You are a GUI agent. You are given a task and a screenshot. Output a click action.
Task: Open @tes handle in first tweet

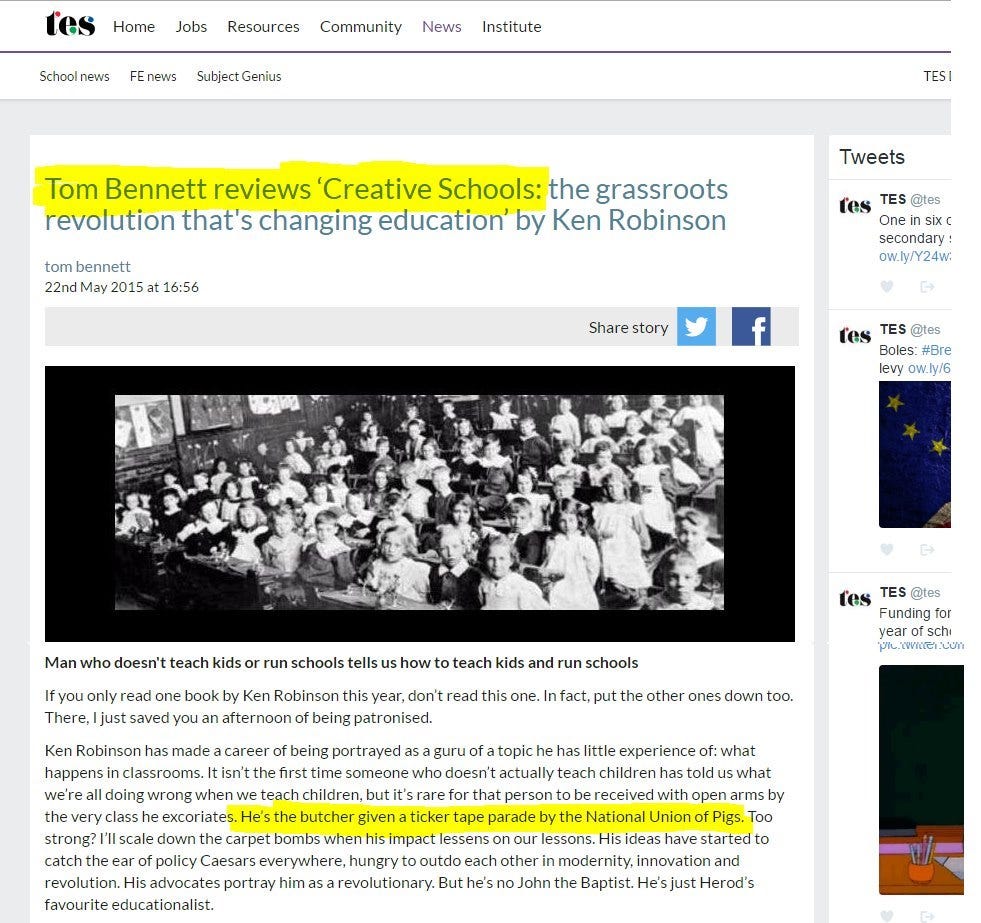pos(925,199)
